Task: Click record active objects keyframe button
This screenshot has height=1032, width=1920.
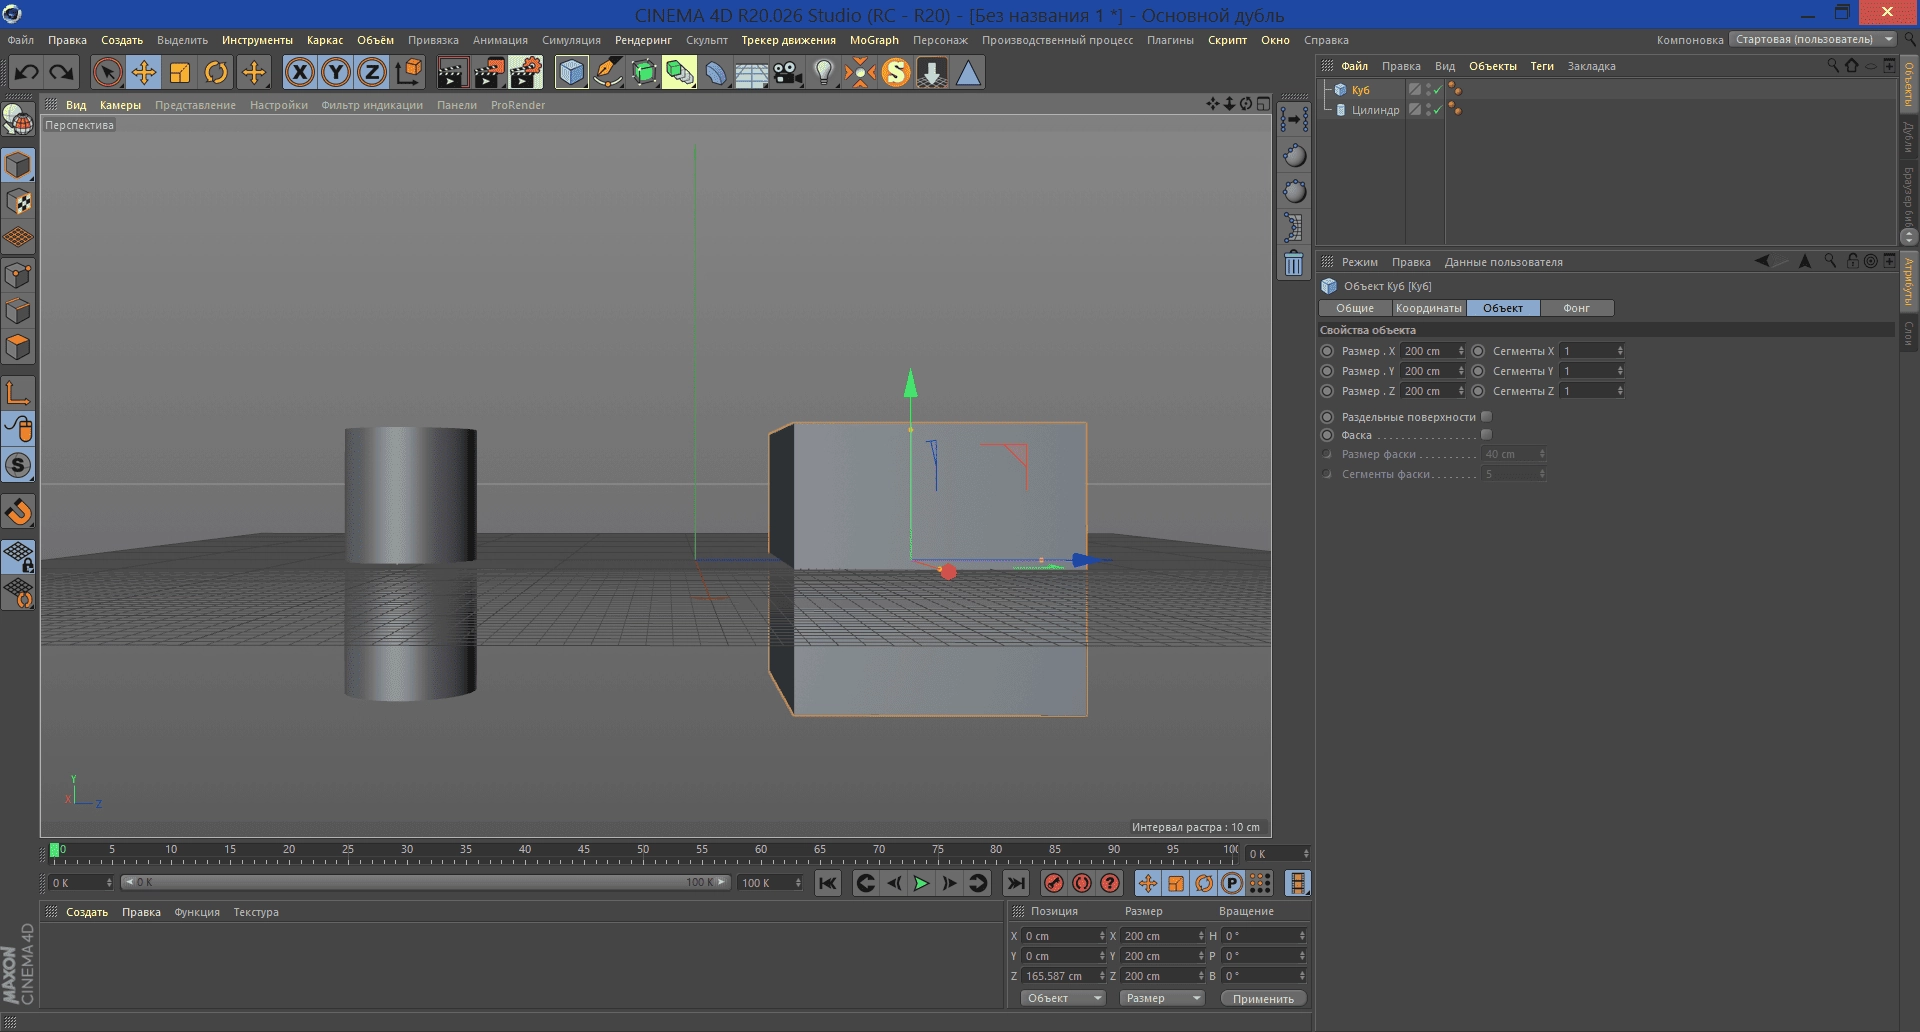Action: (1054, 883)
